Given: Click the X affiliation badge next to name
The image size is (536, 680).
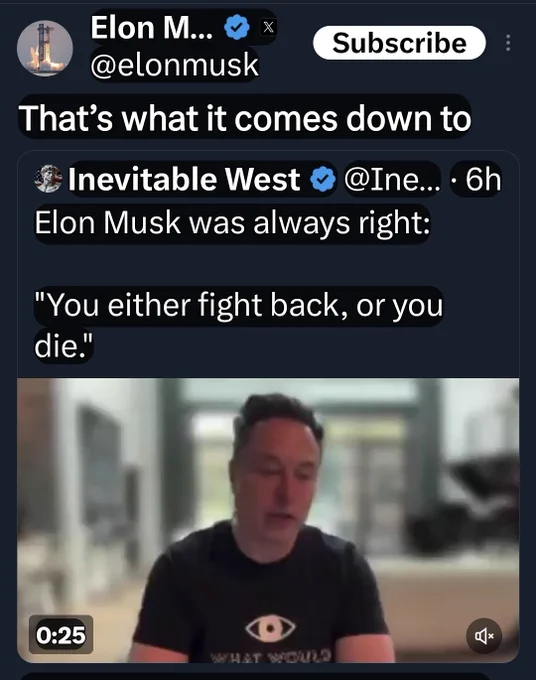Looking at the screenshot, I should (268, 27).
